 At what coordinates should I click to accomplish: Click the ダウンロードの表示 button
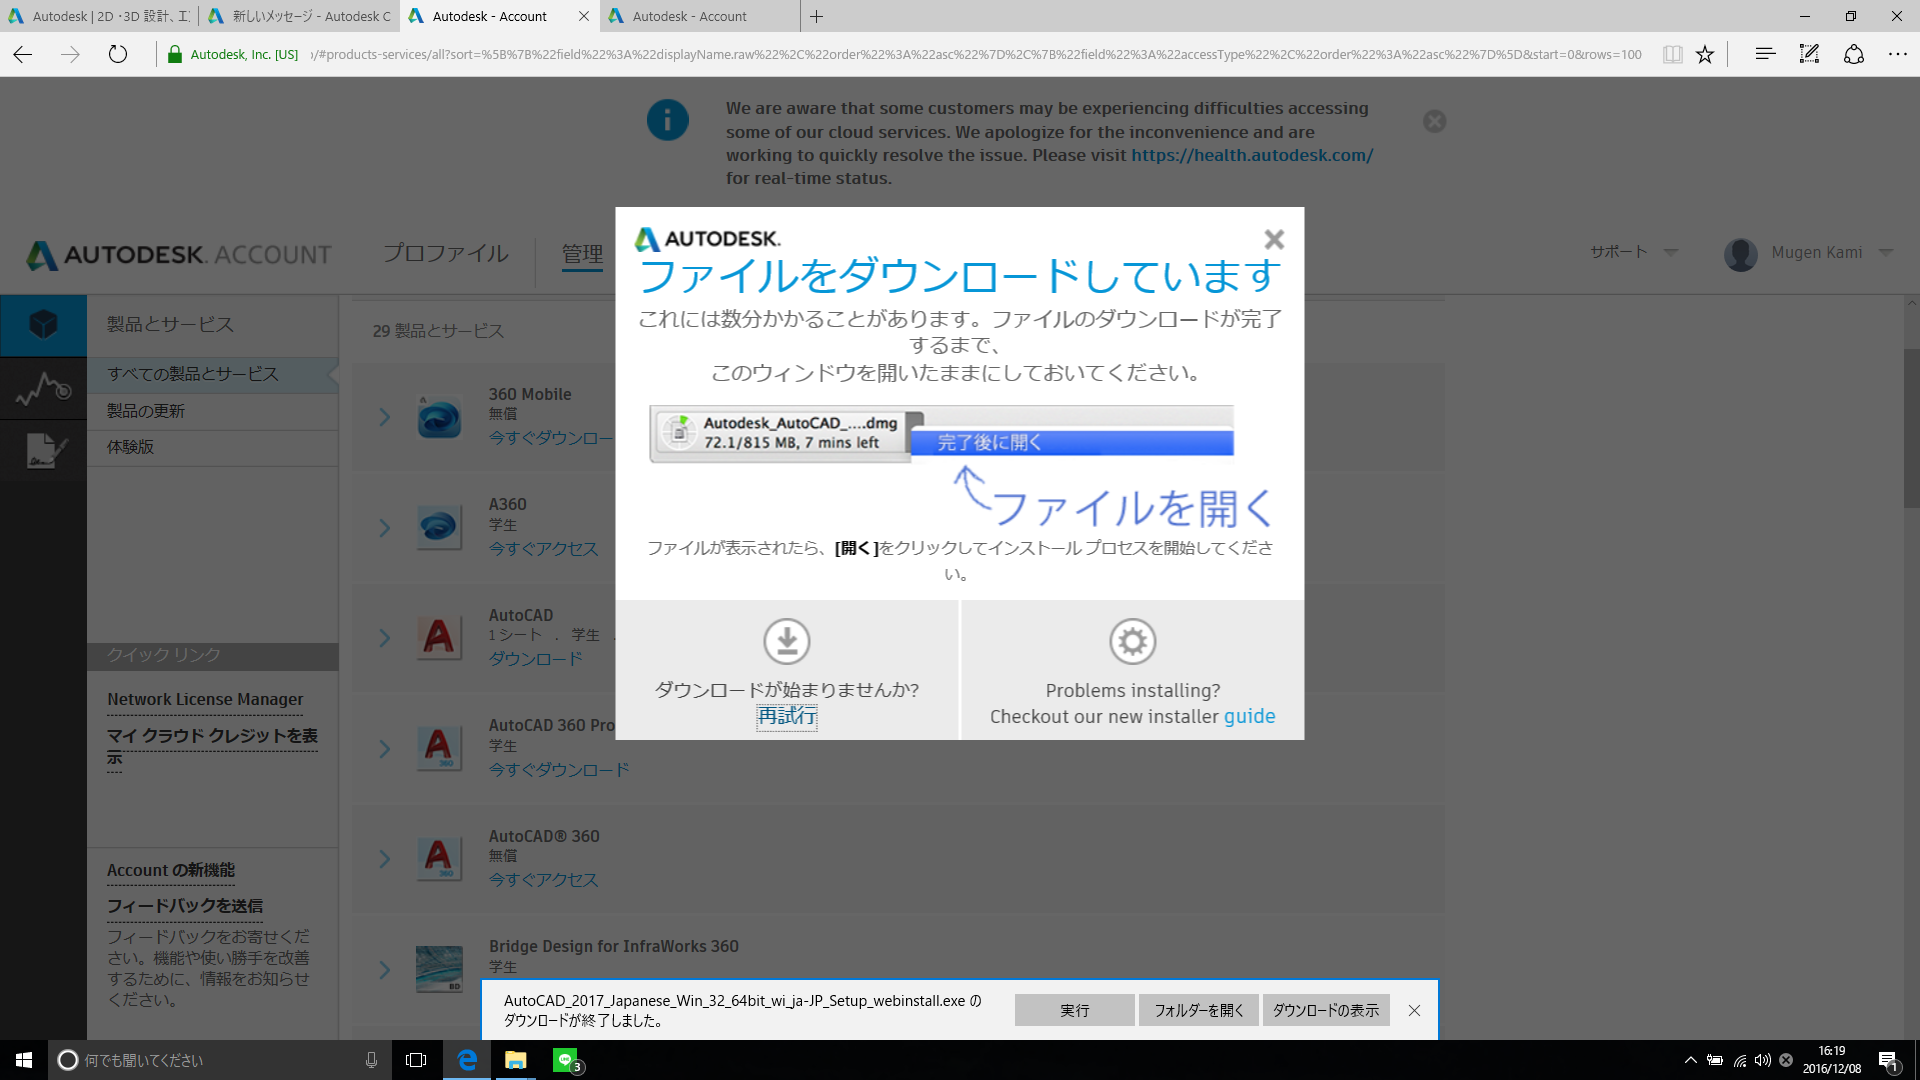1326,1010
